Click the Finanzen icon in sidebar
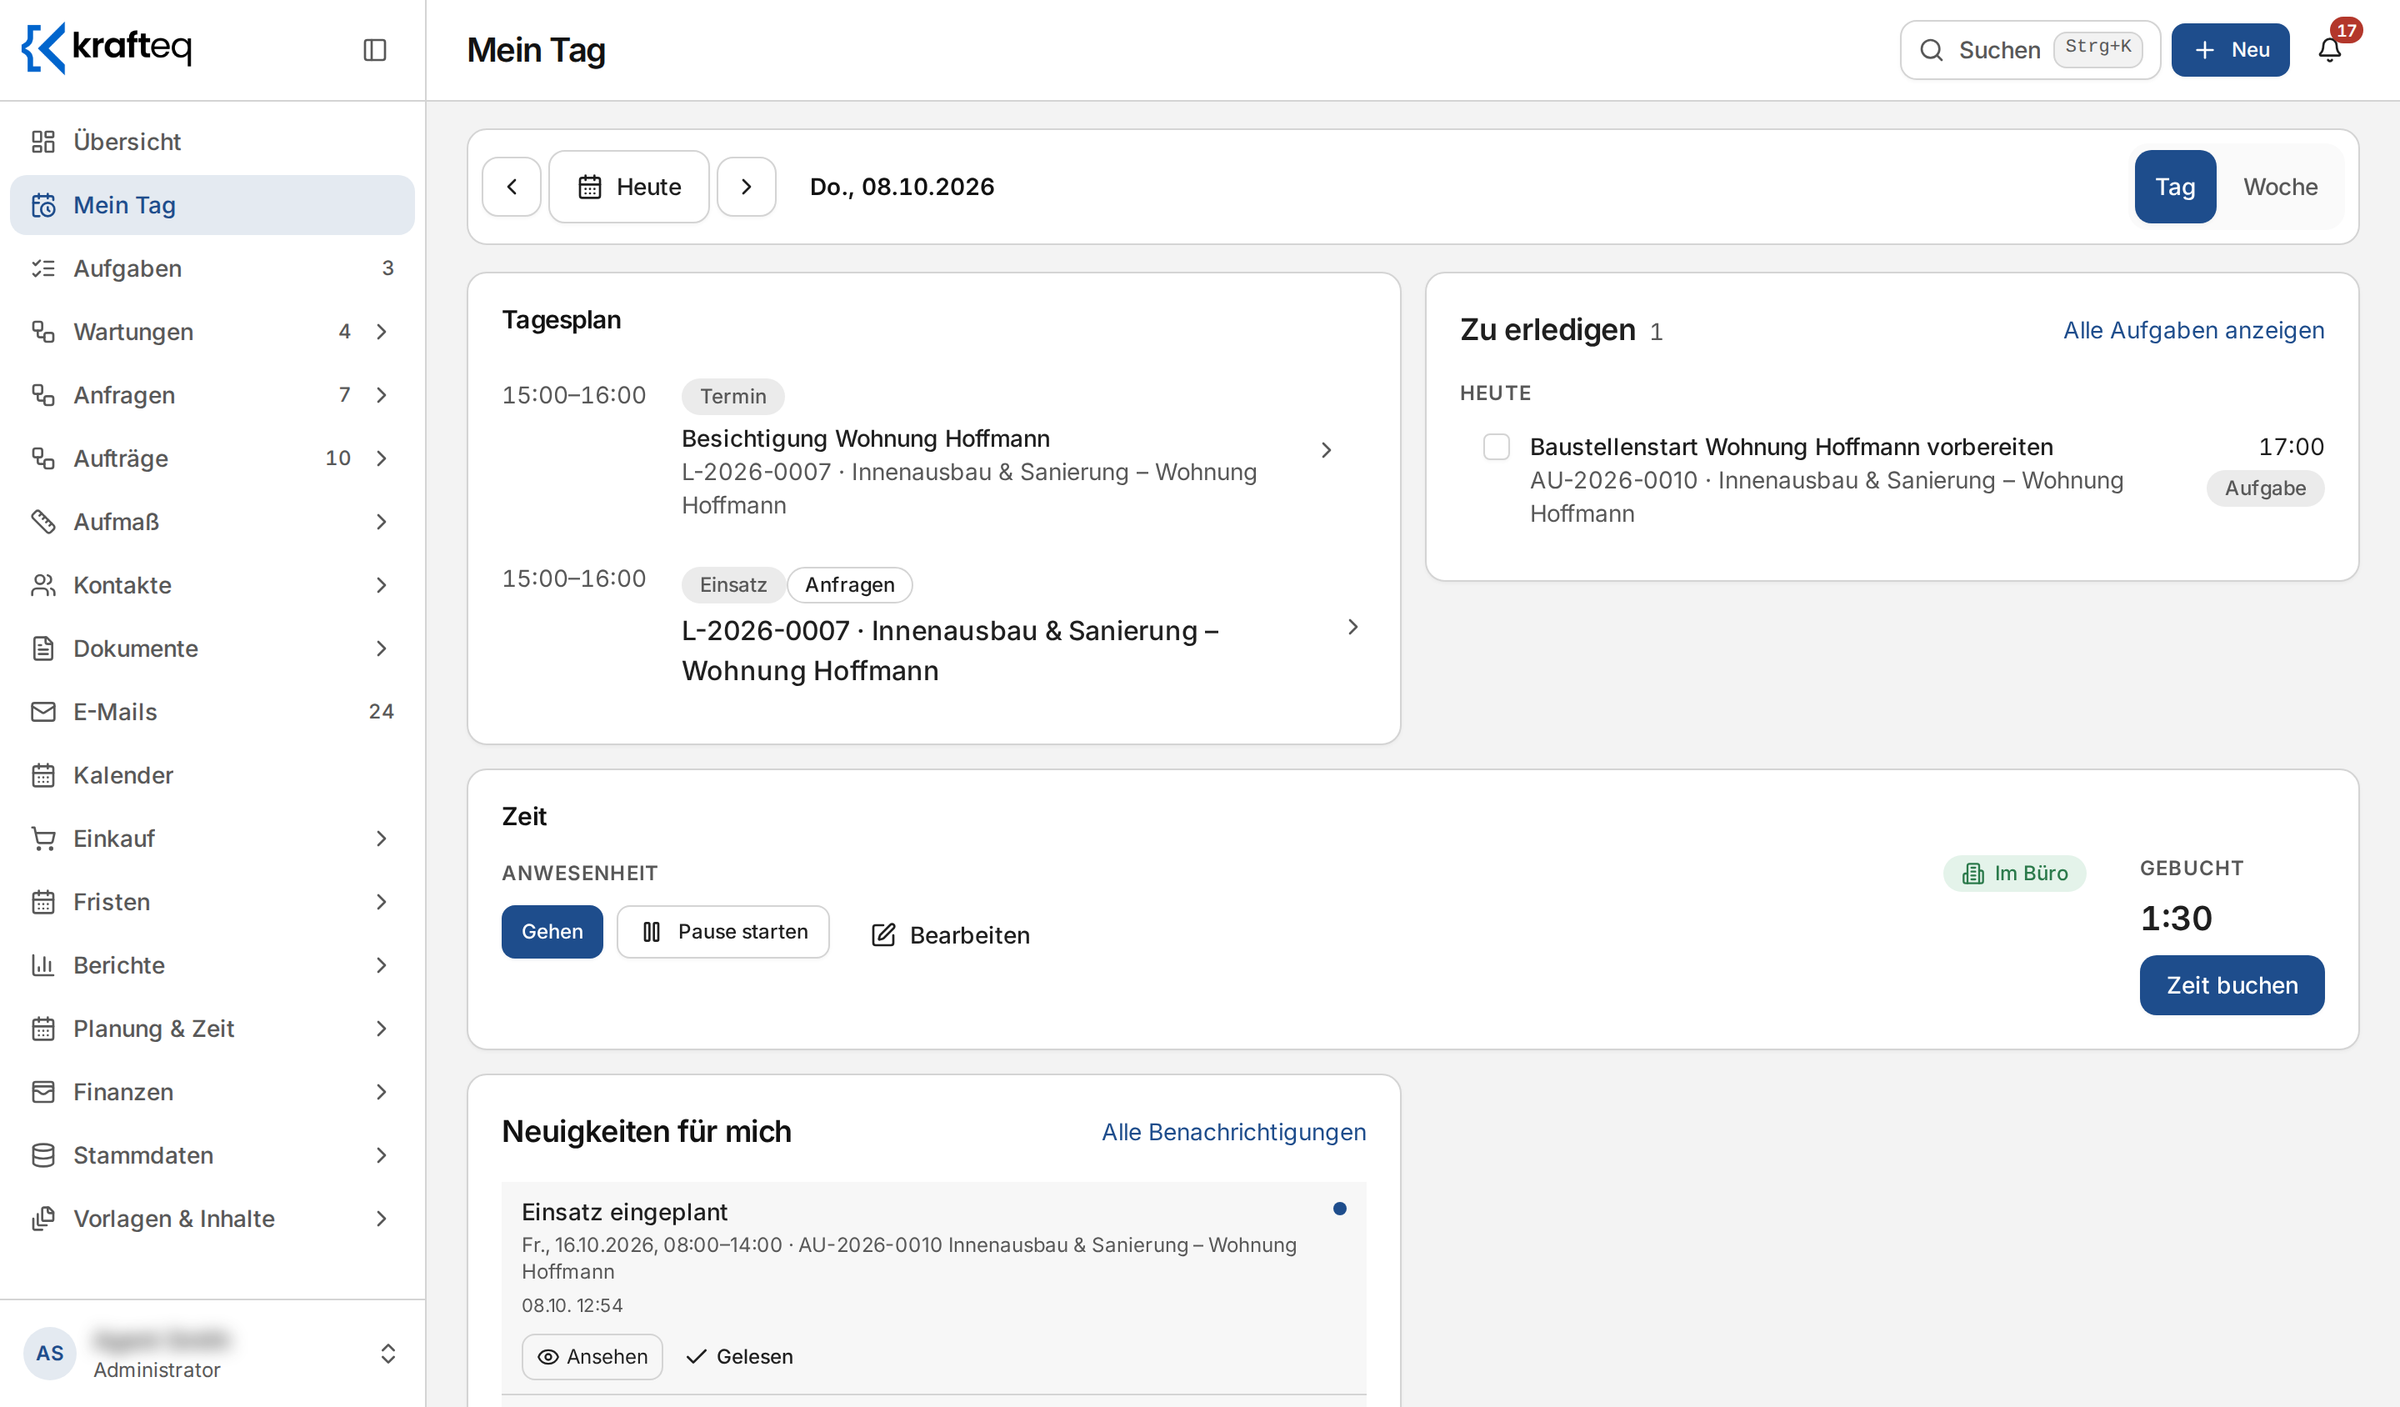This screenshot has height=1407, width=2400. (43, 1092)
